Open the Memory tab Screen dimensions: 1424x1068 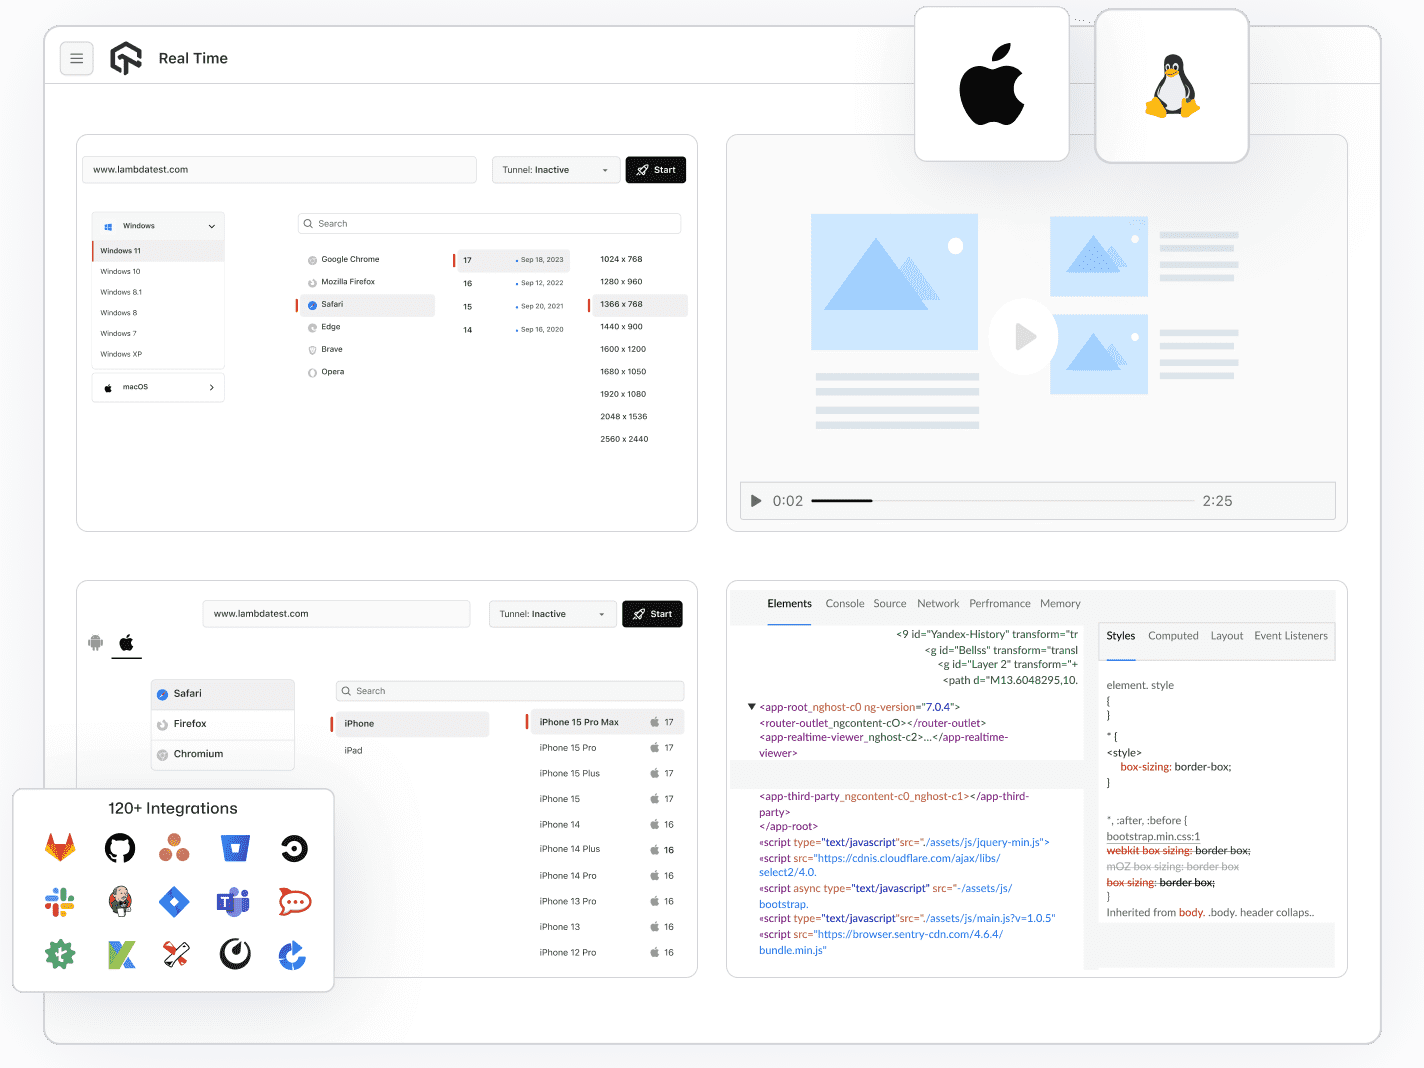[x=1060, y=604]
